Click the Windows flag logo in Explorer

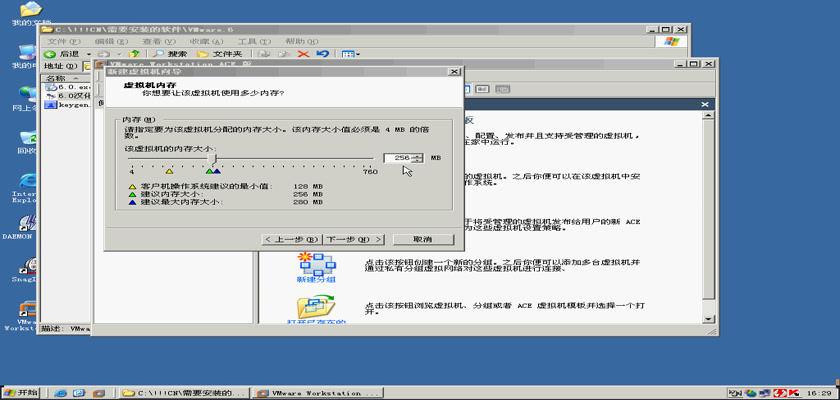[671, 42]
